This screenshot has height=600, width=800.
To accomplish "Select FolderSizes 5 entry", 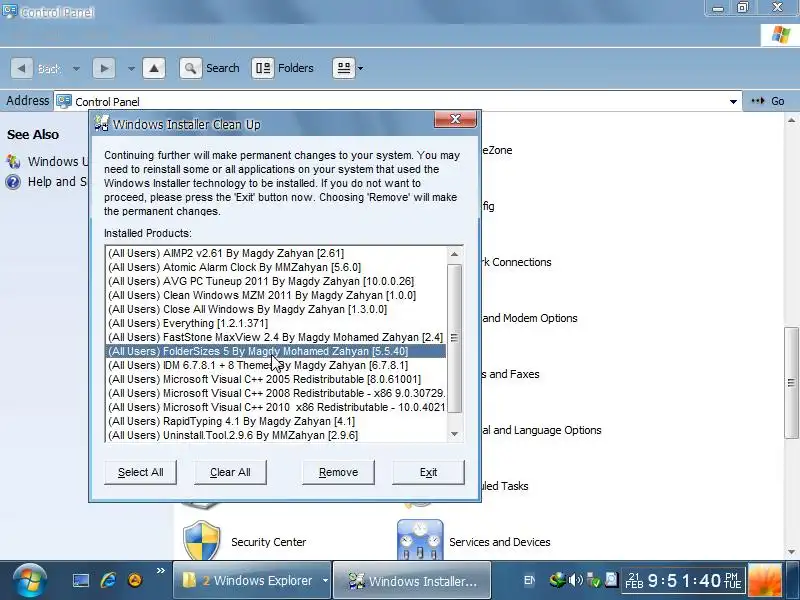I will tap(276, 352).
